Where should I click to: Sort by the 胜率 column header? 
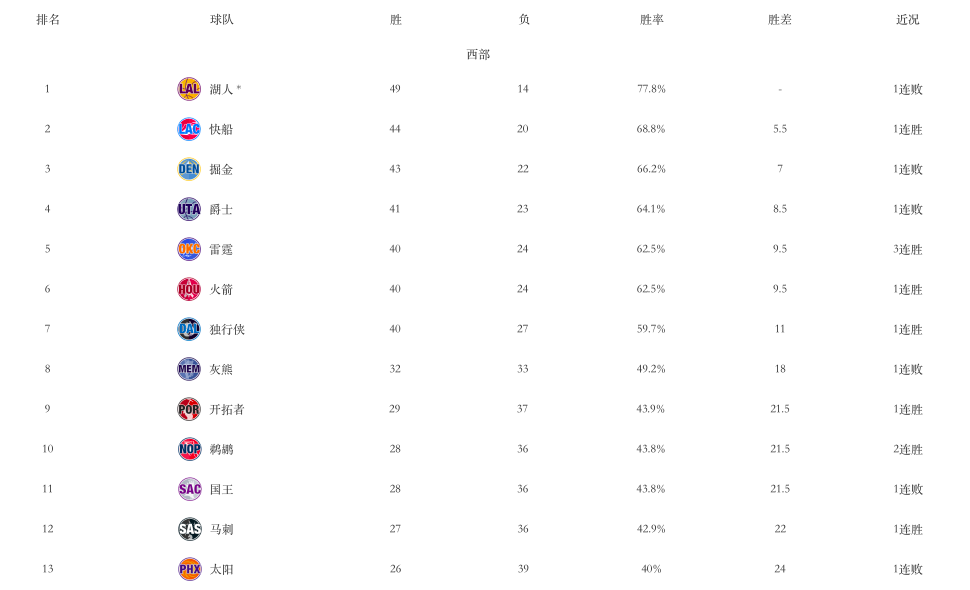[x=651, y=20]
